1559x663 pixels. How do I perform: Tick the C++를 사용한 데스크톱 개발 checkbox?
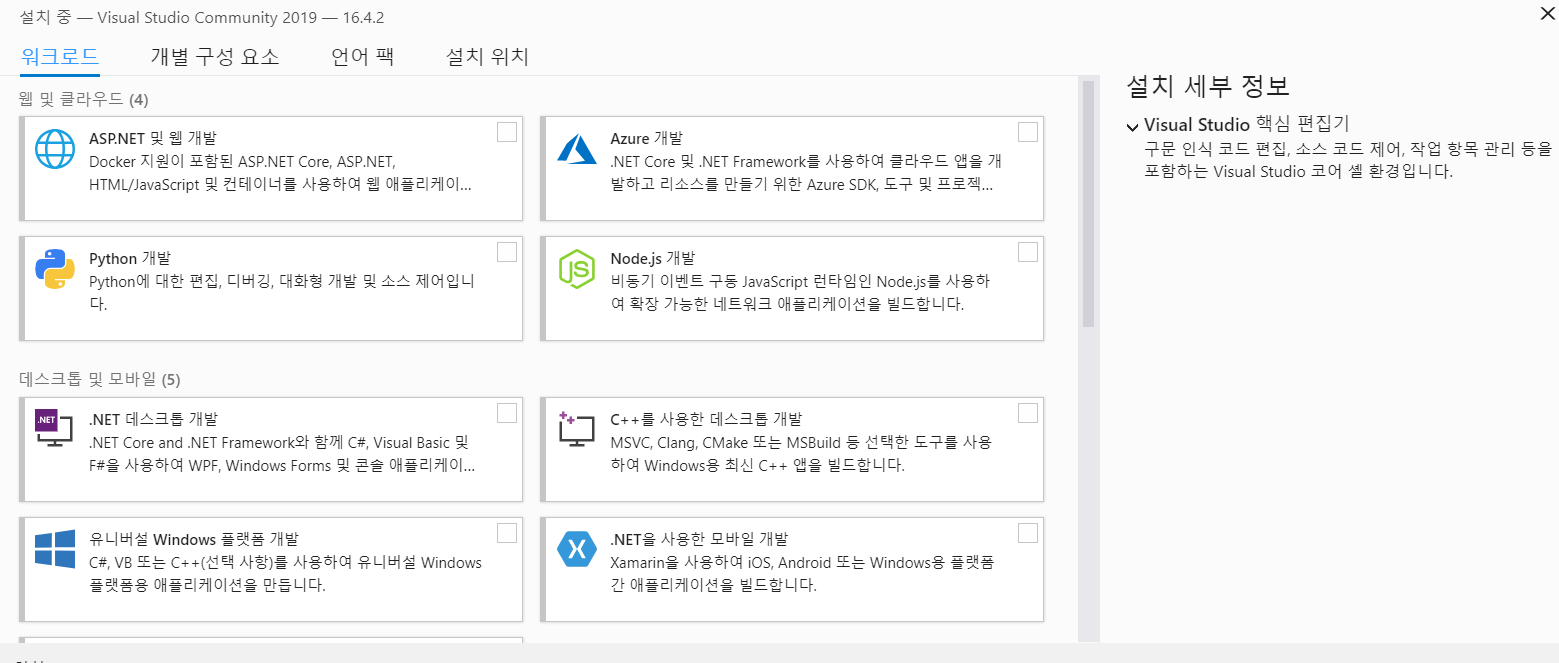[x=1028, y=413]
